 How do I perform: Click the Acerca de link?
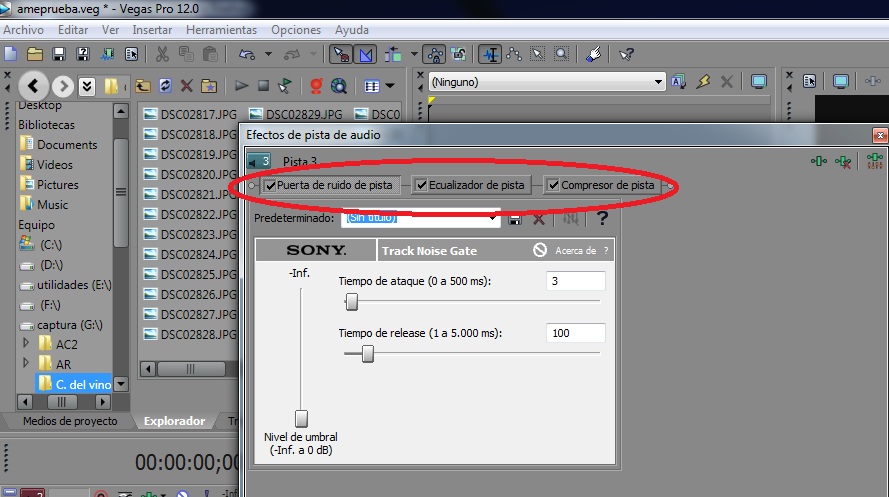click(575, 250)
